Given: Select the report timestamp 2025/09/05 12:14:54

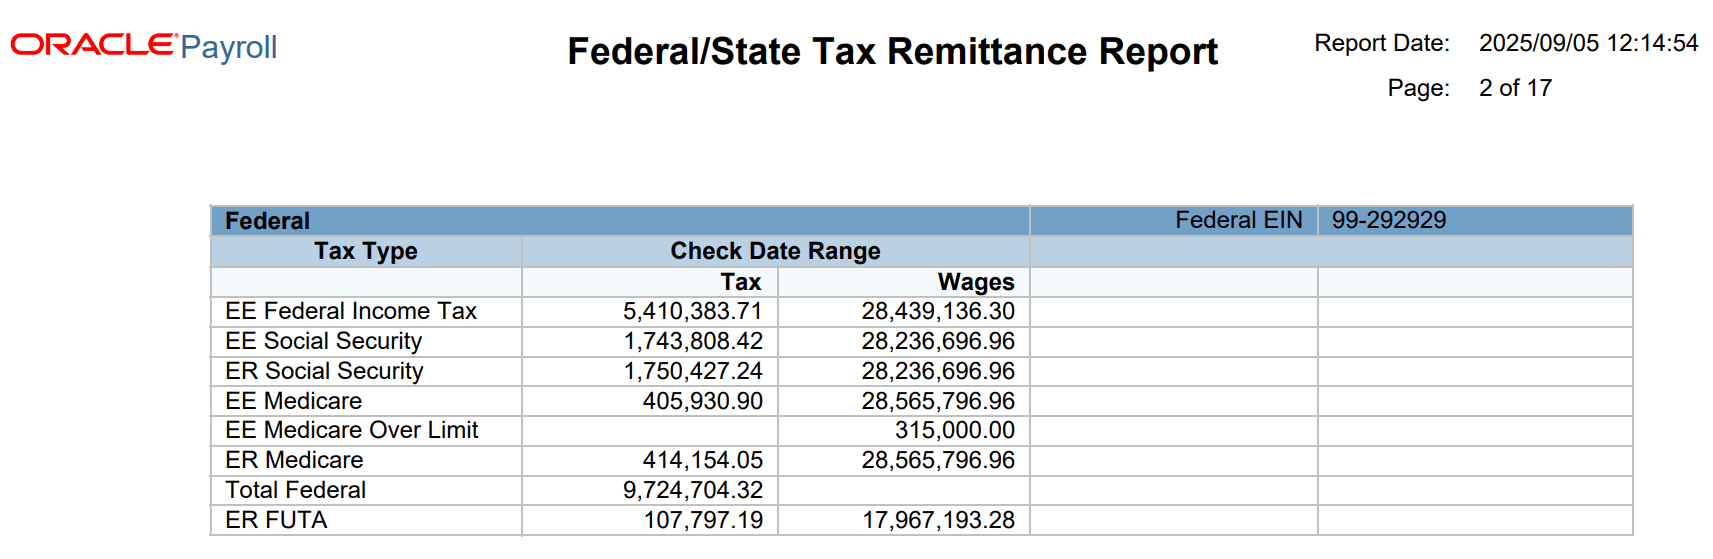Looking at the screenshot, I should click(1588, 43).
